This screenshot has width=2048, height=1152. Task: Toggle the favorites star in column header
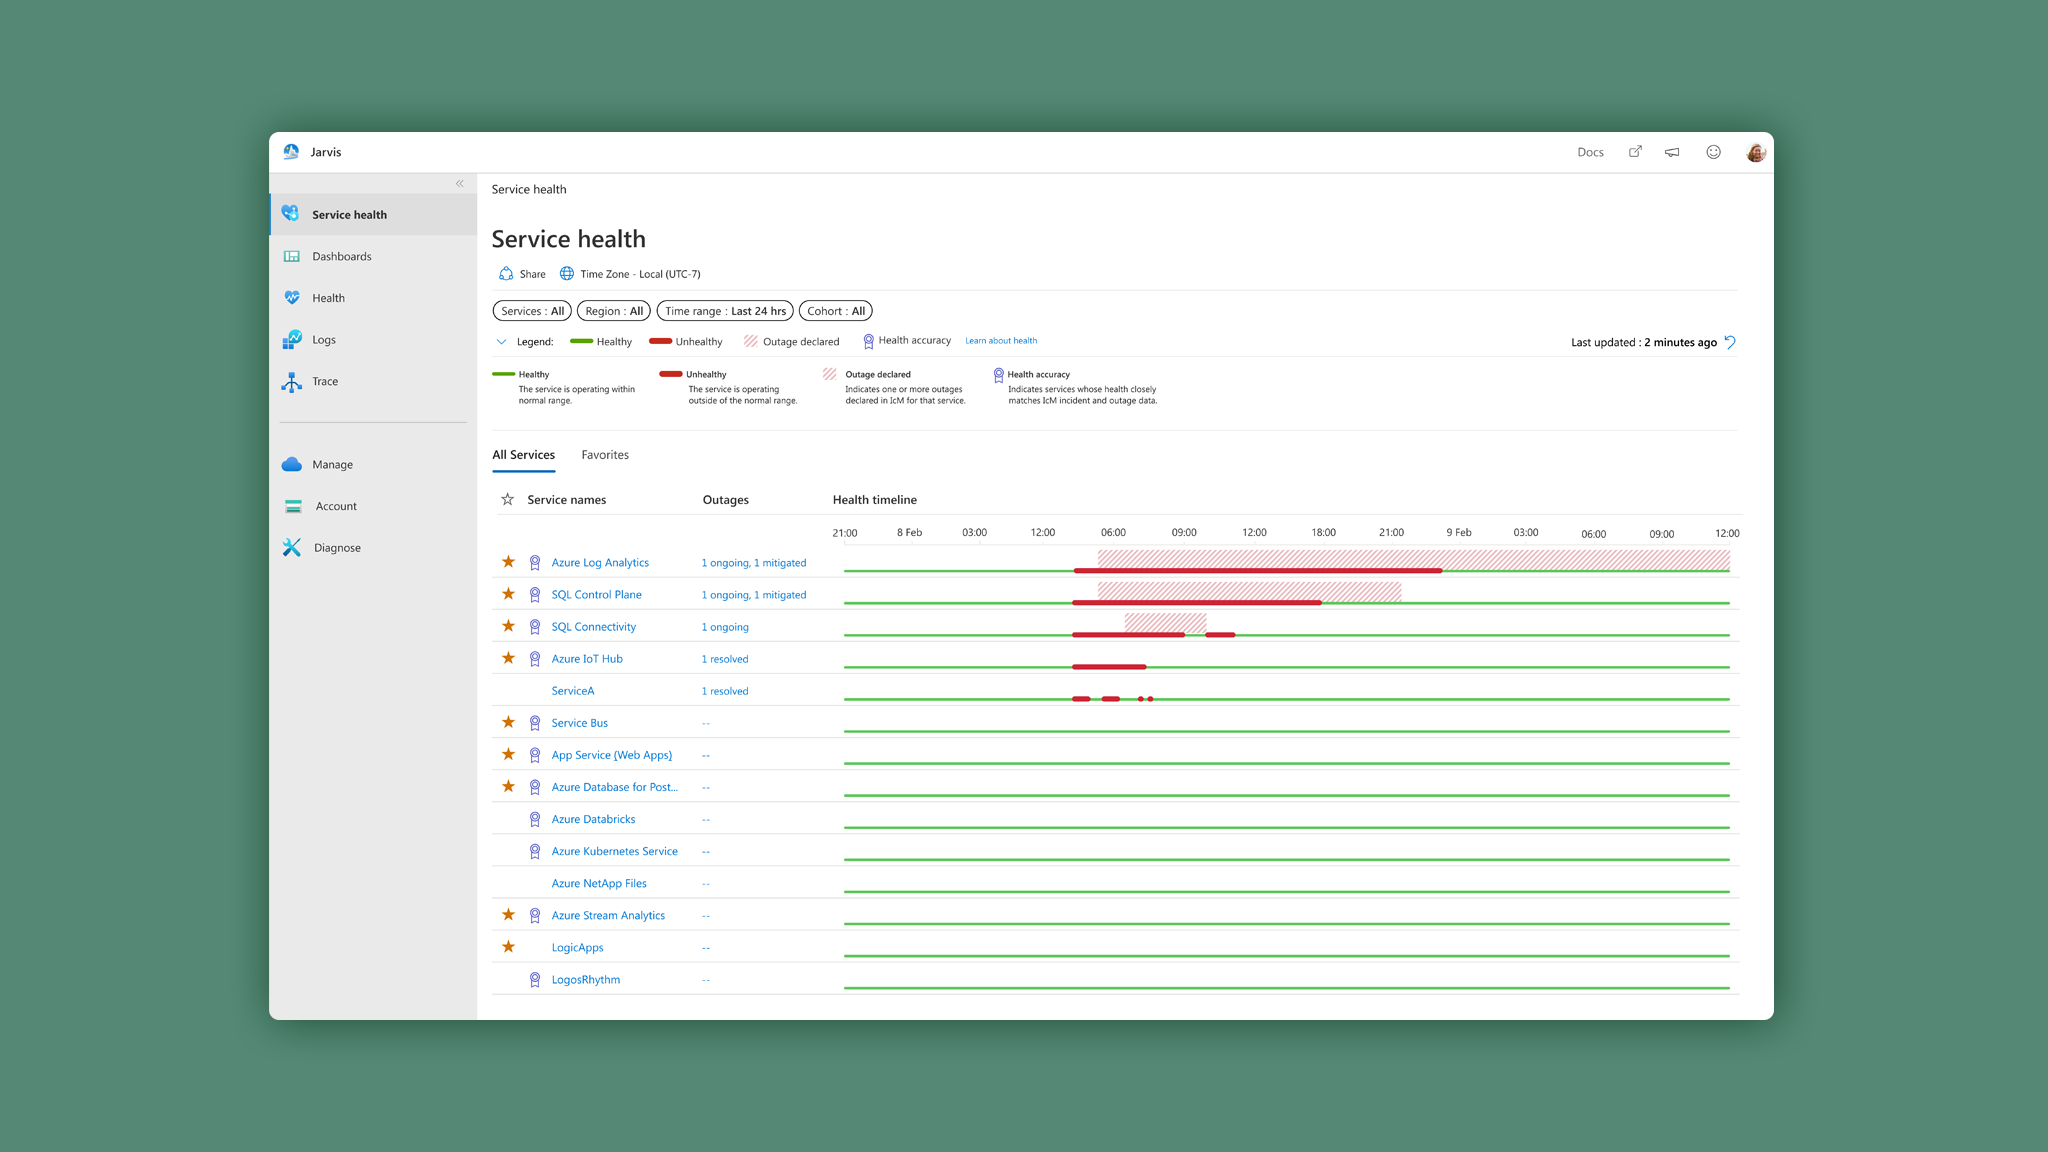[x=508, y=499]
